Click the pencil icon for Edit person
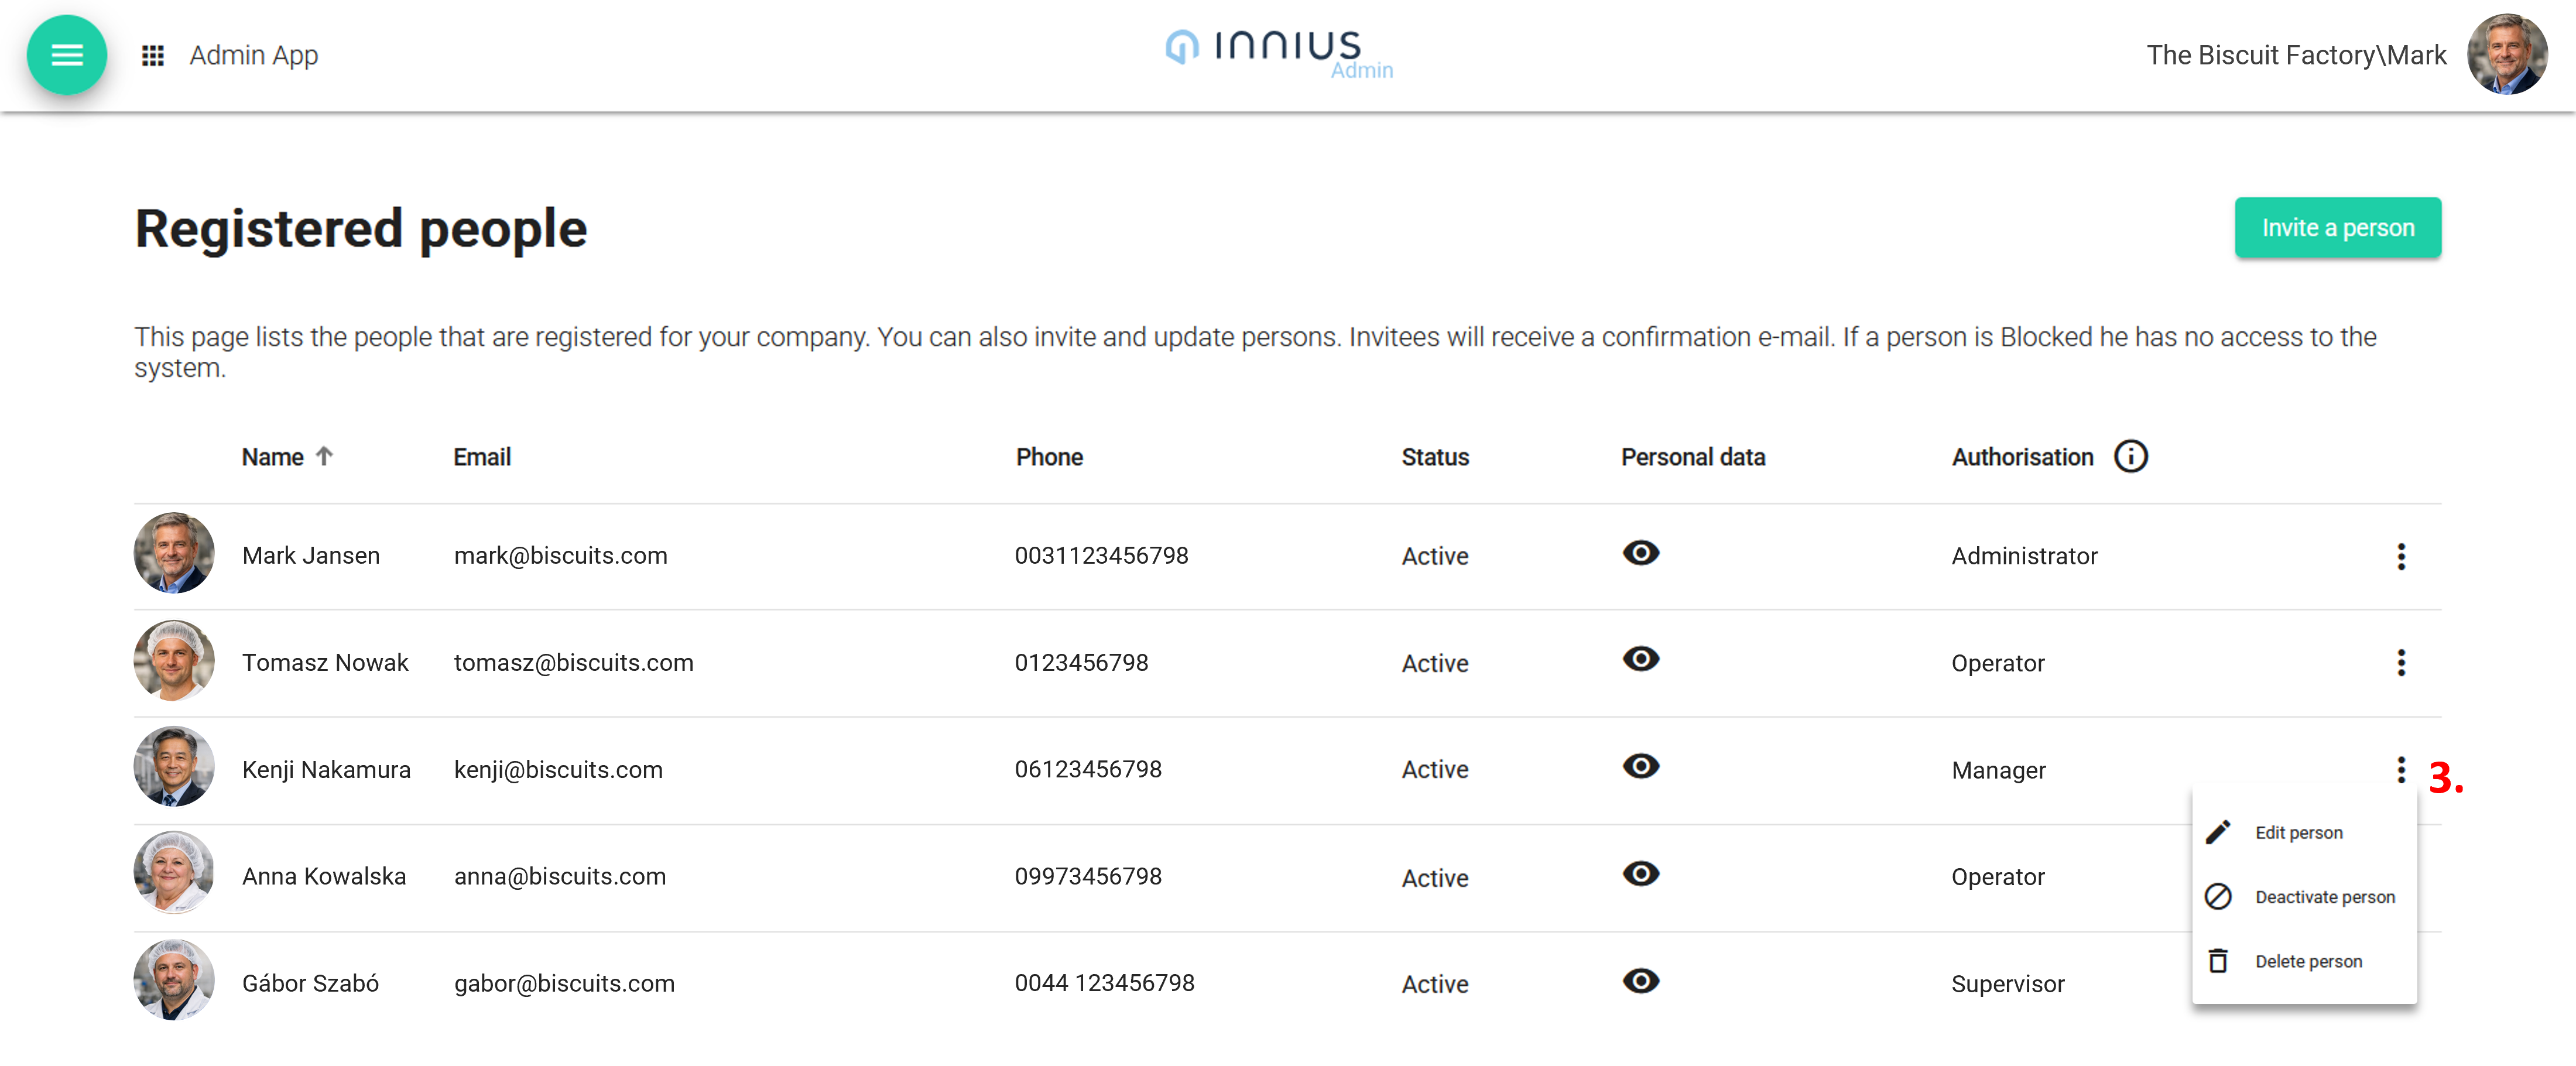The width and height of the screenshot is (2576, 1066). click(2217, 832)
